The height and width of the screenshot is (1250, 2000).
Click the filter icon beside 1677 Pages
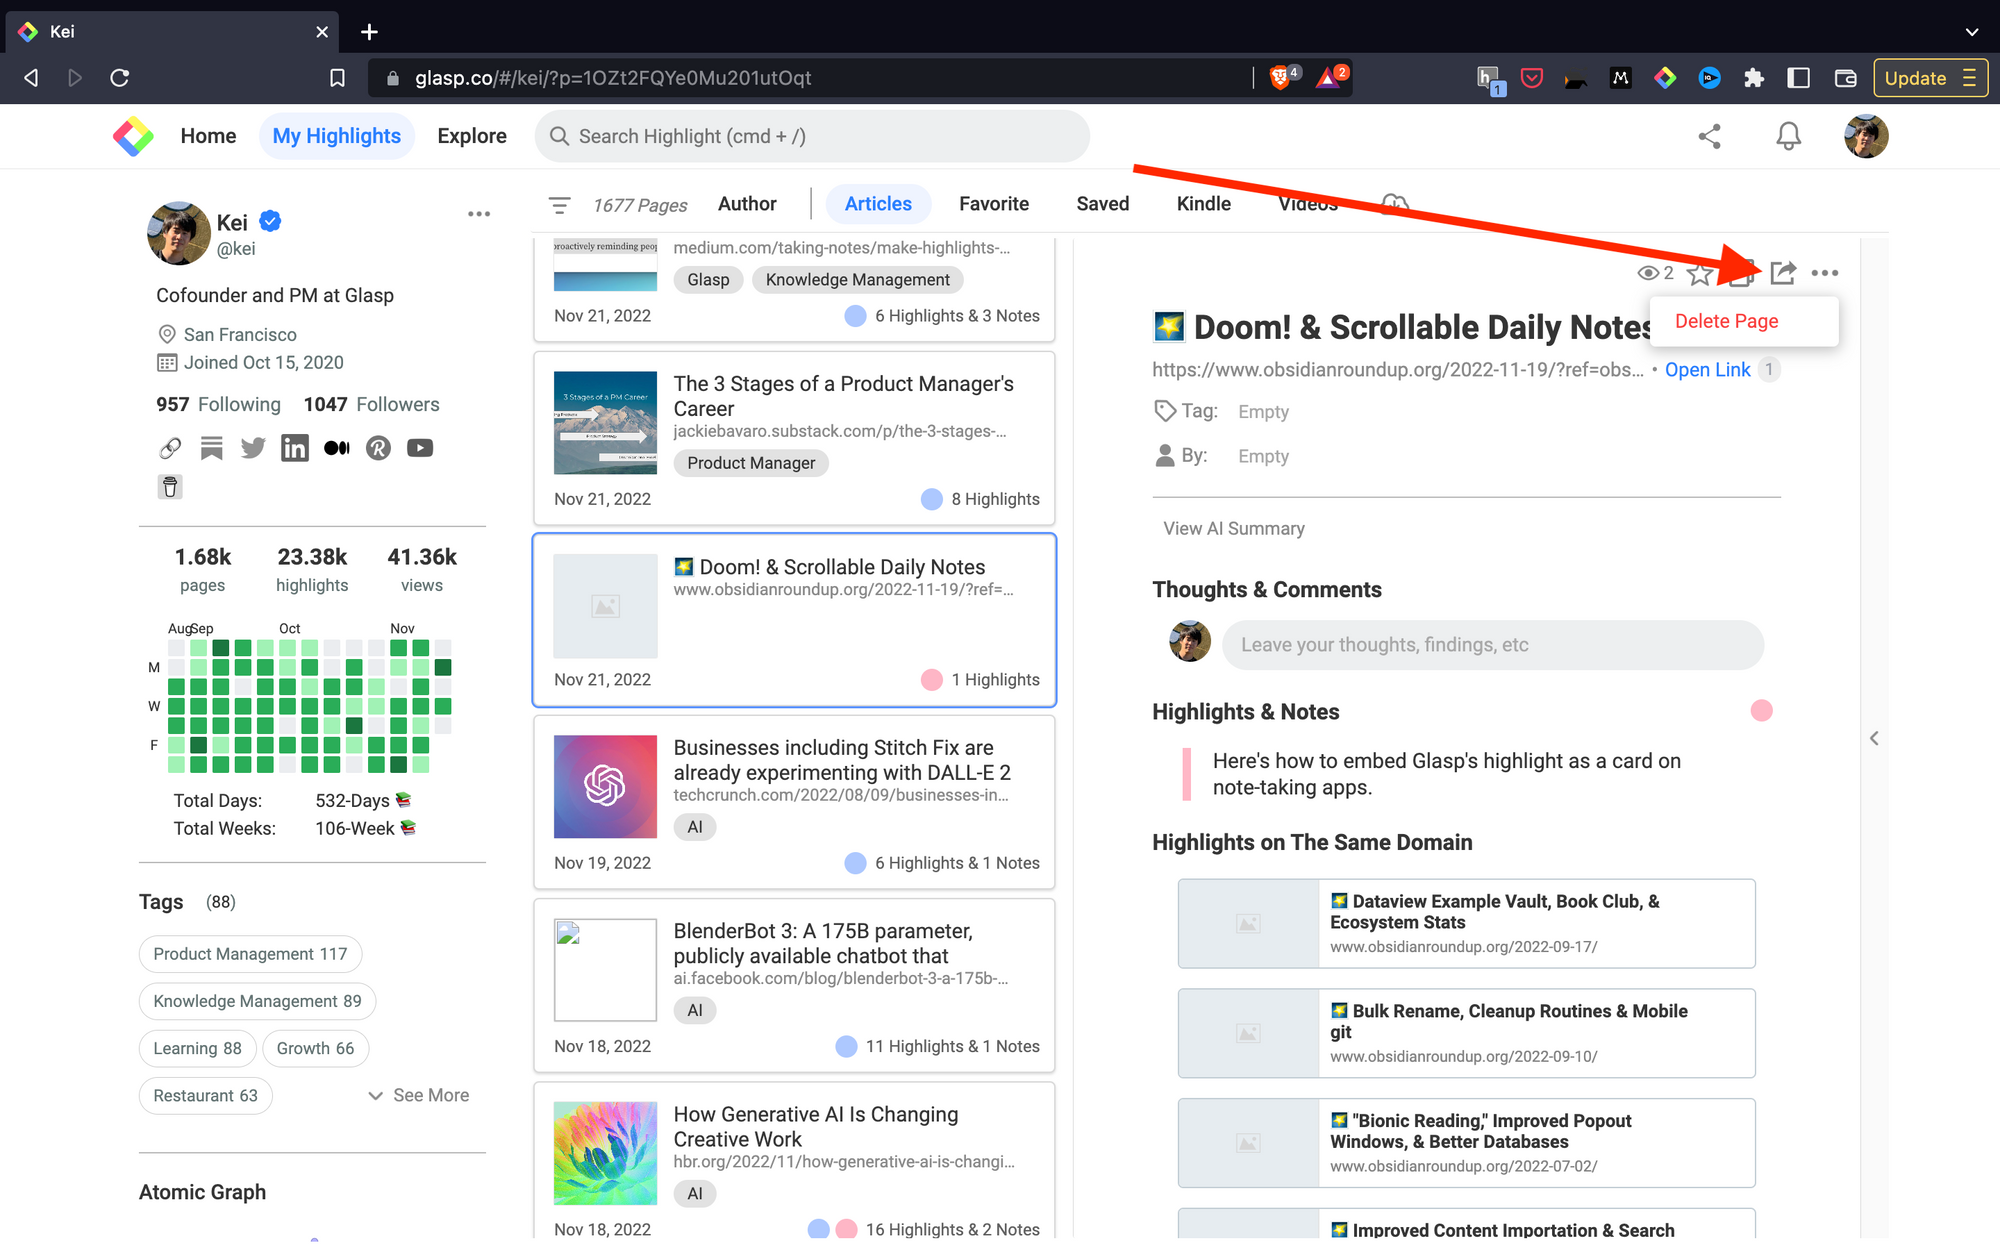click(x=559, y=205)
